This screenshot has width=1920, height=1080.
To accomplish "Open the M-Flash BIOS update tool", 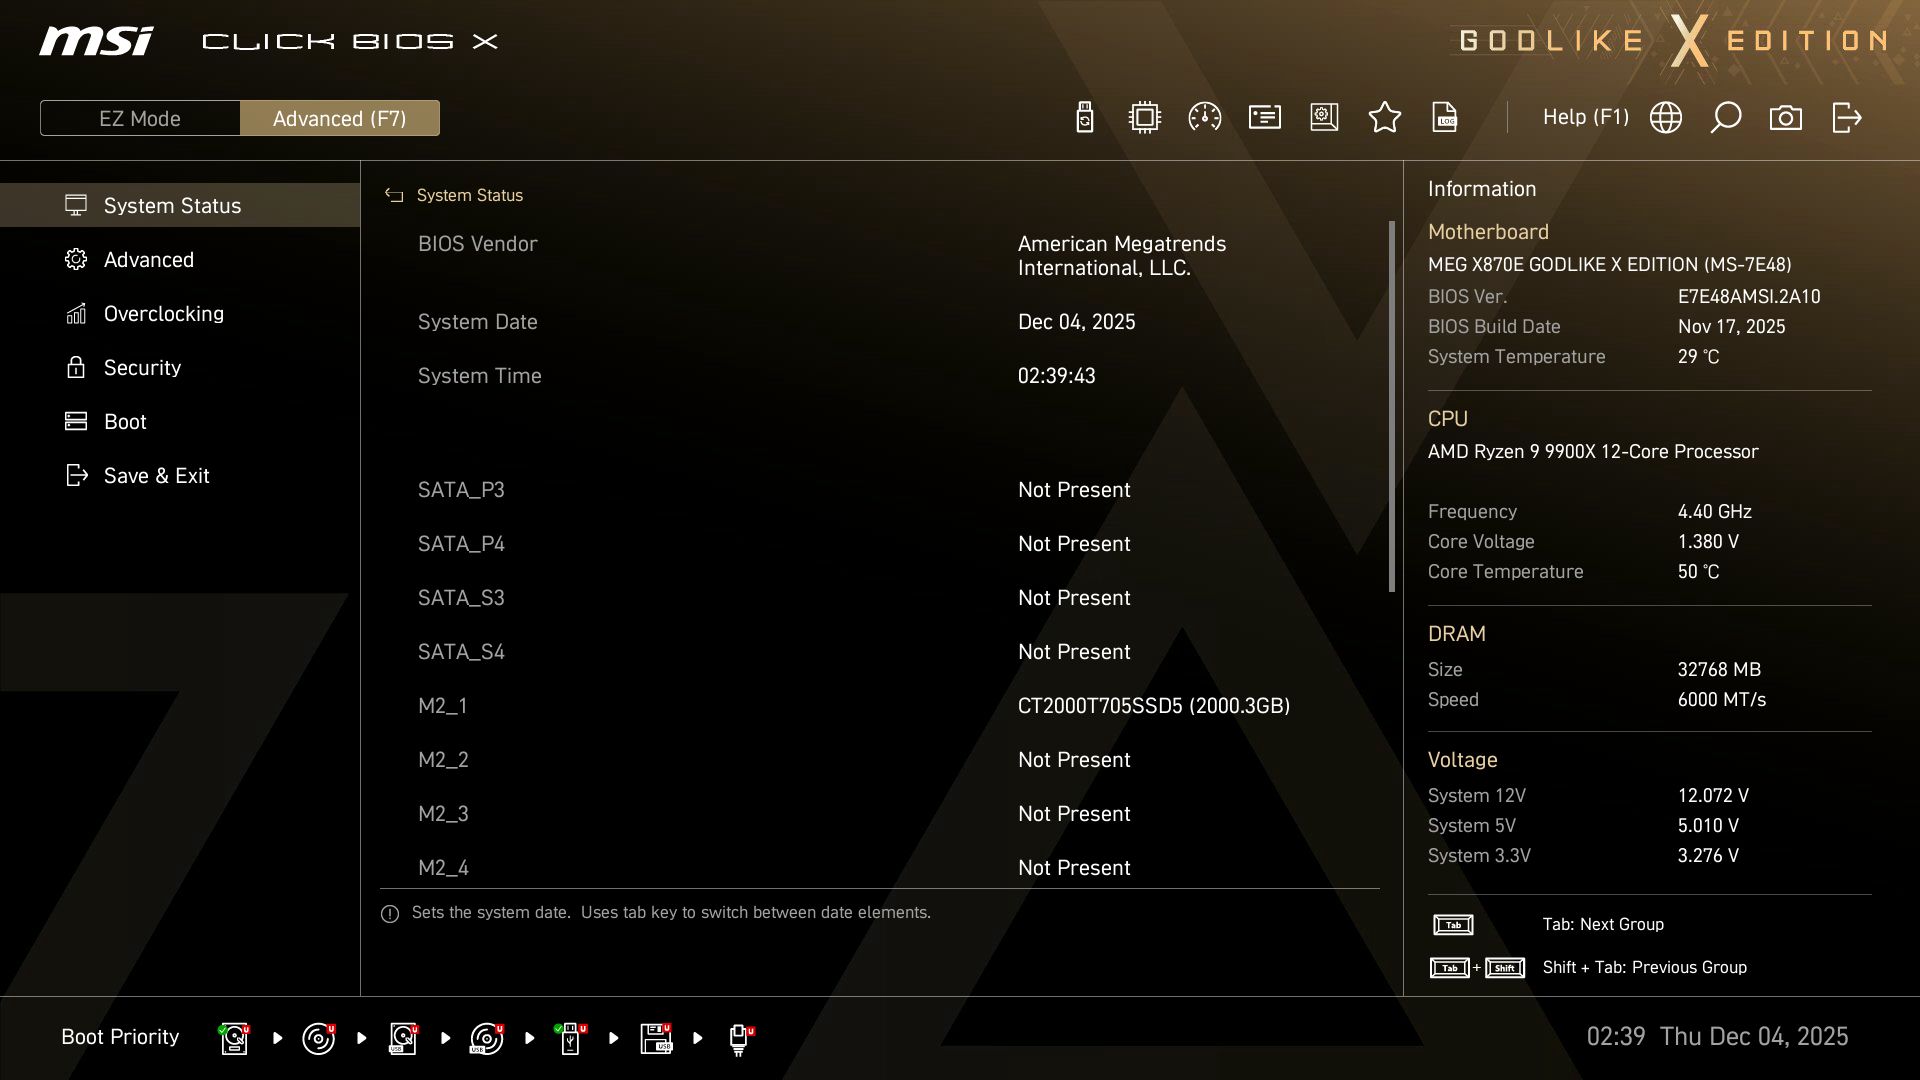I will 1085,117.
